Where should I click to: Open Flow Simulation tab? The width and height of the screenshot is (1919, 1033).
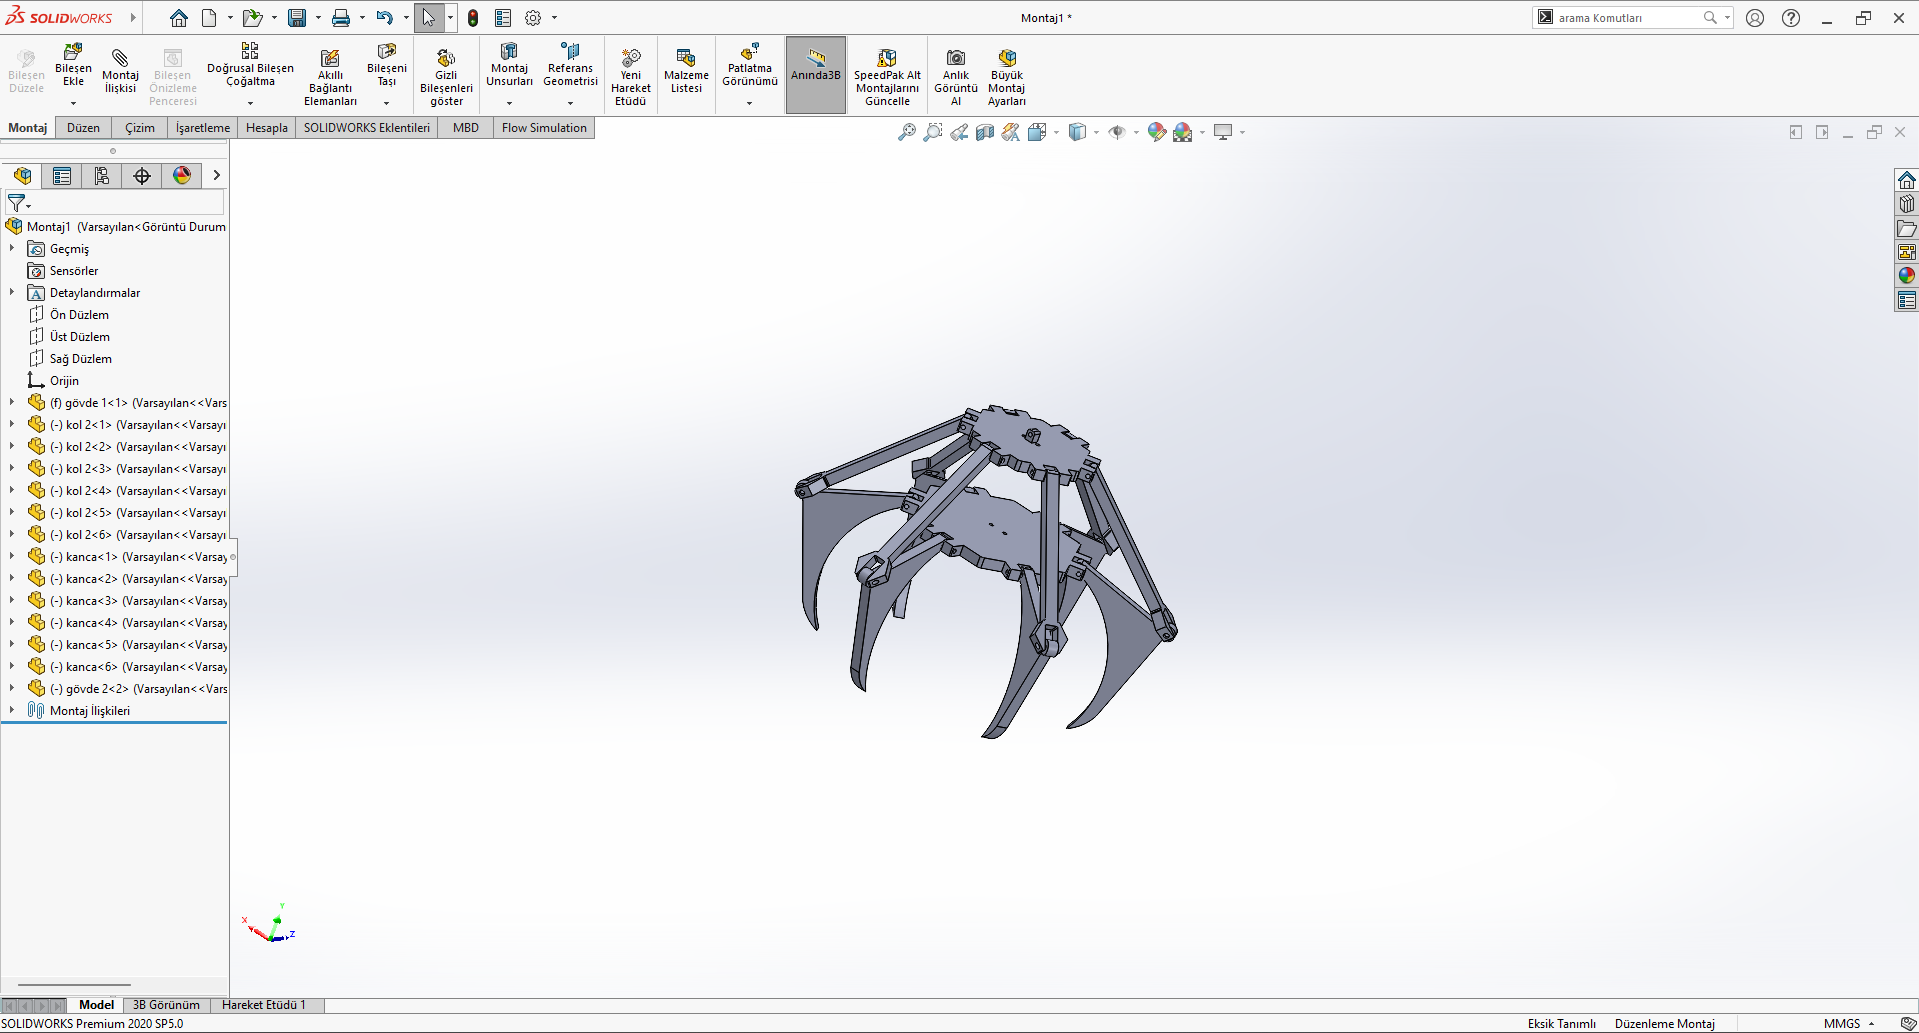pos(544,128)
